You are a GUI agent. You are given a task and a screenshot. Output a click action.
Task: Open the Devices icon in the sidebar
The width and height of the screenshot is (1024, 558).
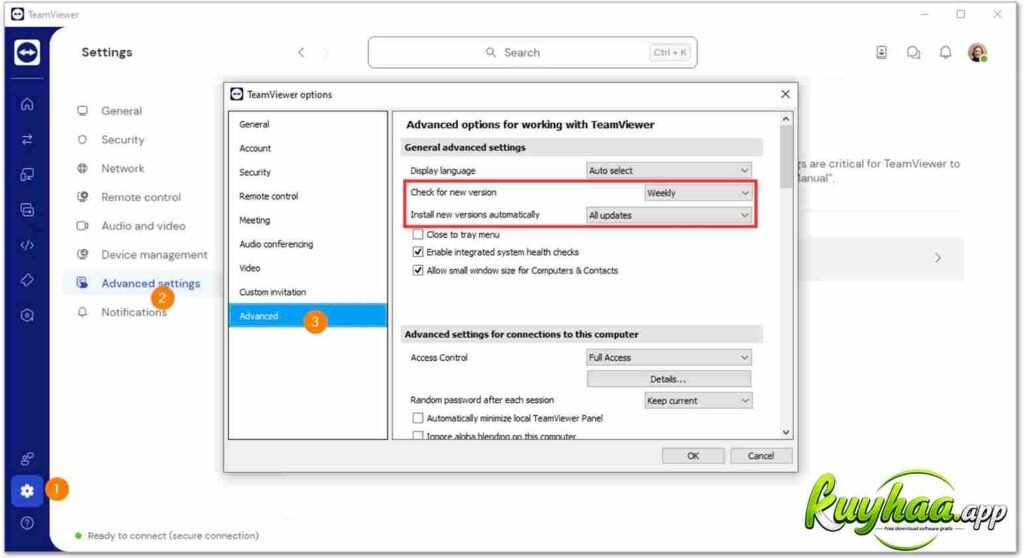click(27, 174)
